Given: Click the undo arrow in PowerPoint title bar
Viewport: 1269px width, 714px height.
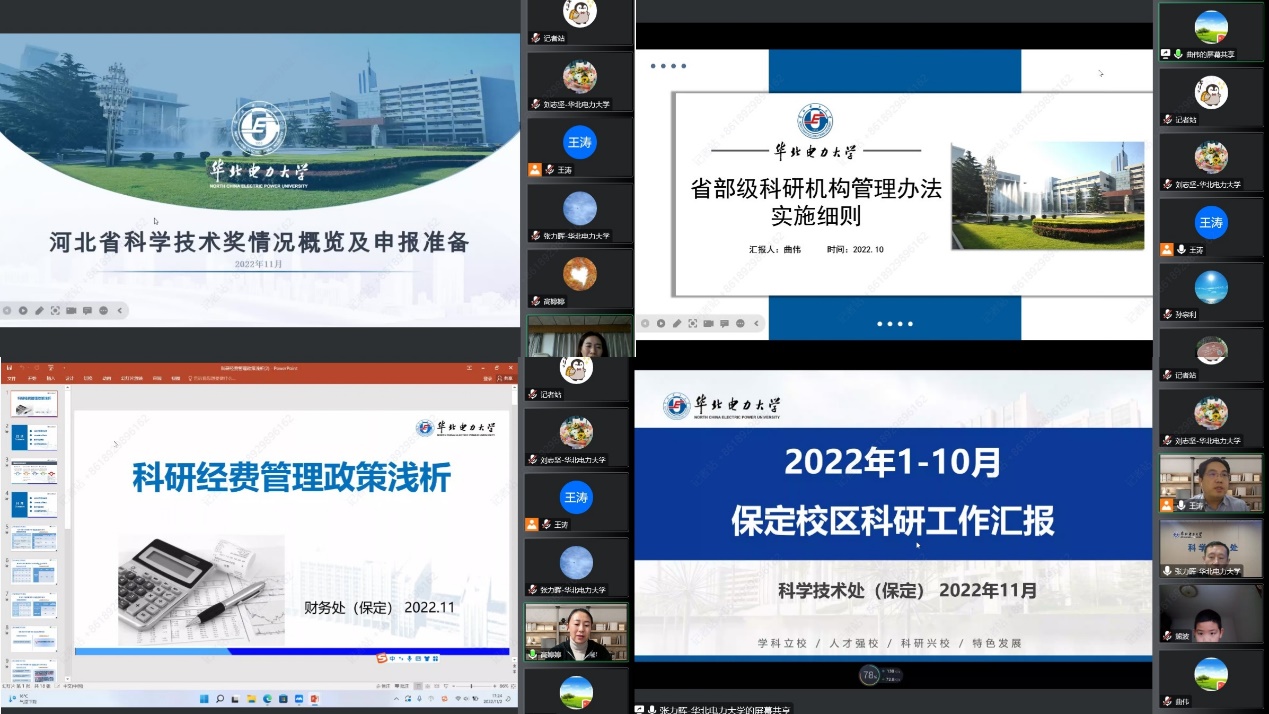Looking at the screenshot, I should click(22, 366).
